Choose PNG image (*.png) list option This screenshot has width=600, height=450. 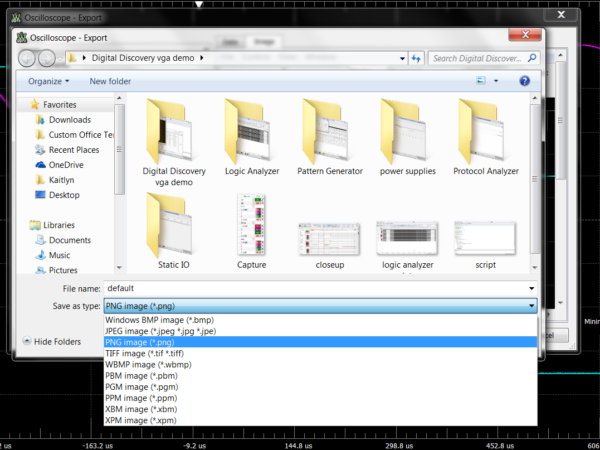pyautogui.click(x=321, y=342)
